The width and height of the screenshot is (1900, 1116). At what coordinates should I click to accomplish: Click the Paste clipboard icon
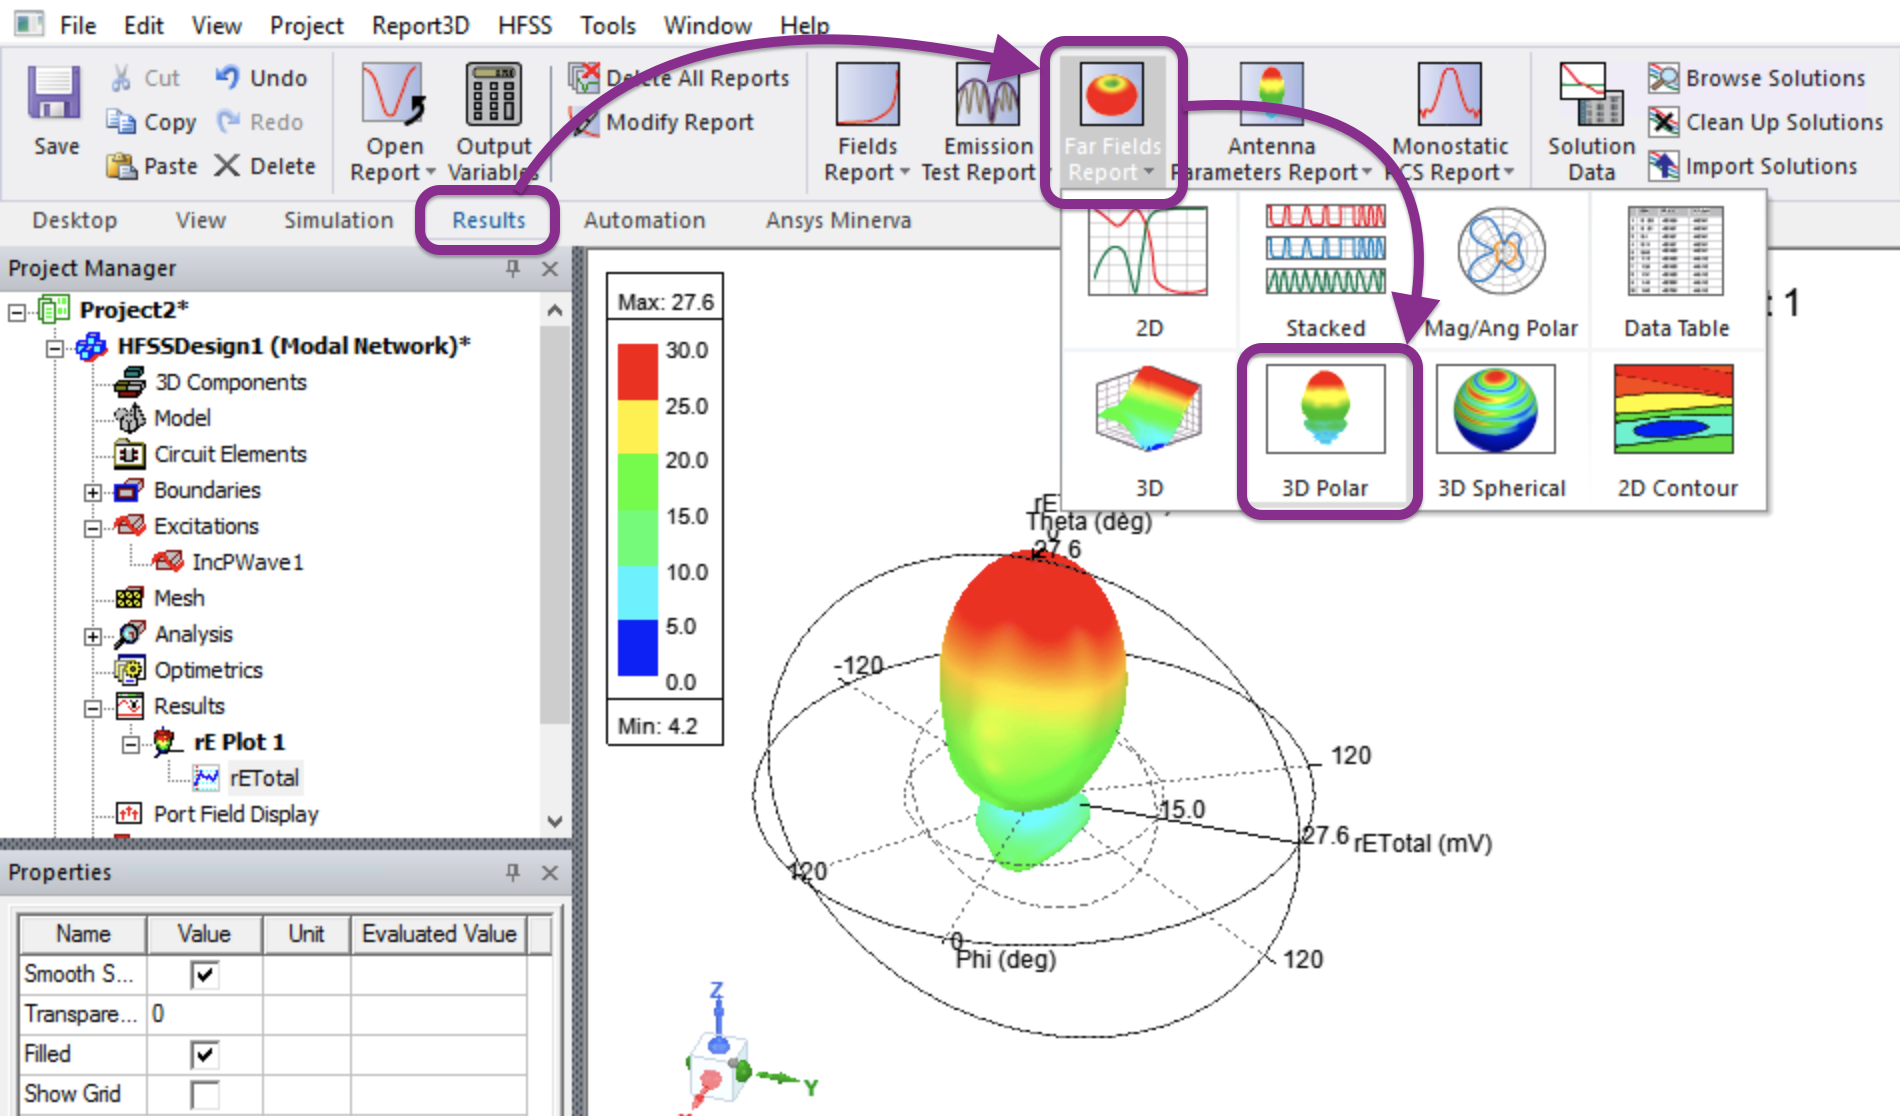tap(121, 166)
